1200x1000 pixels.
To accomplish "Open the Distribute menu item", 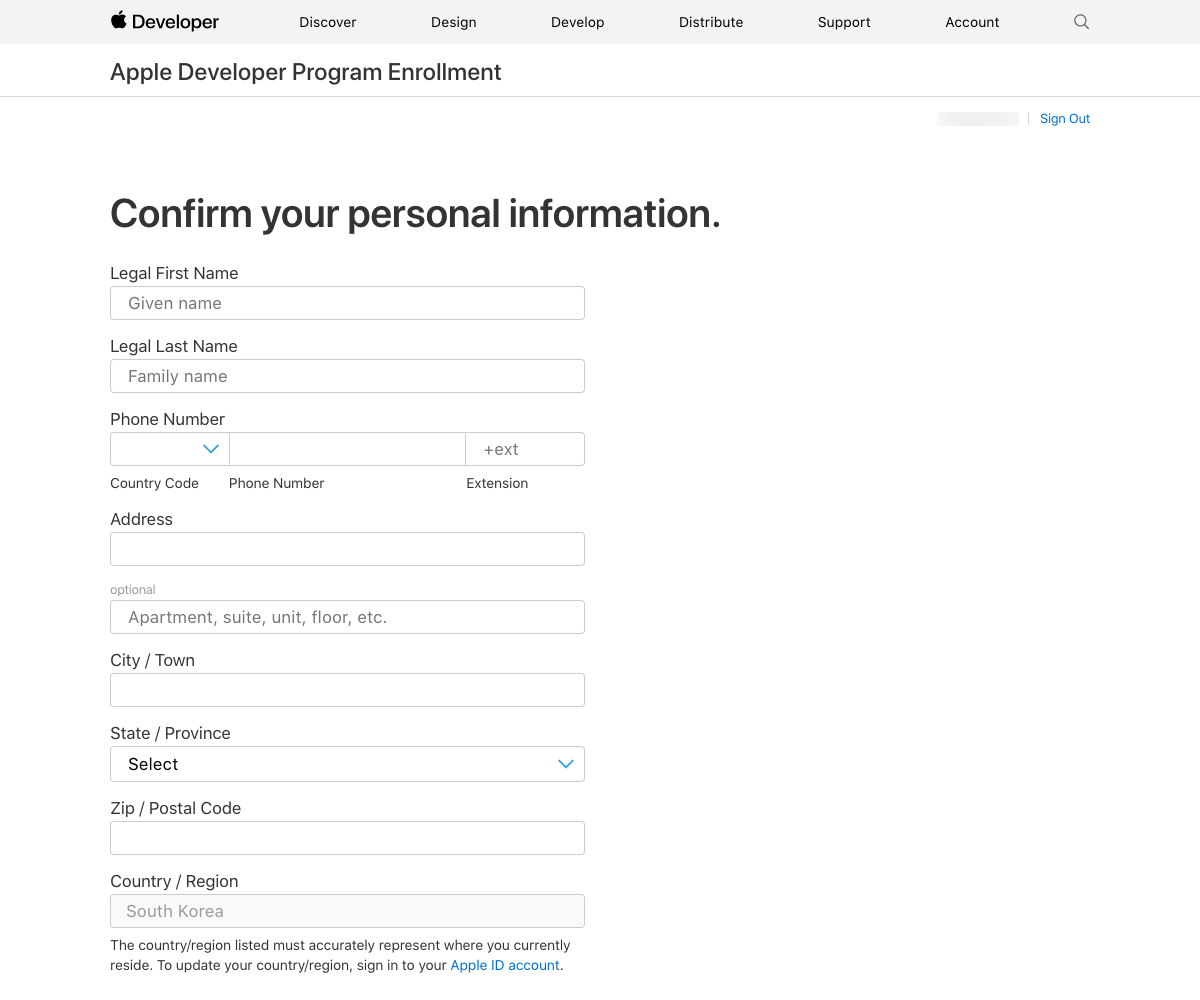I will 711,22.
